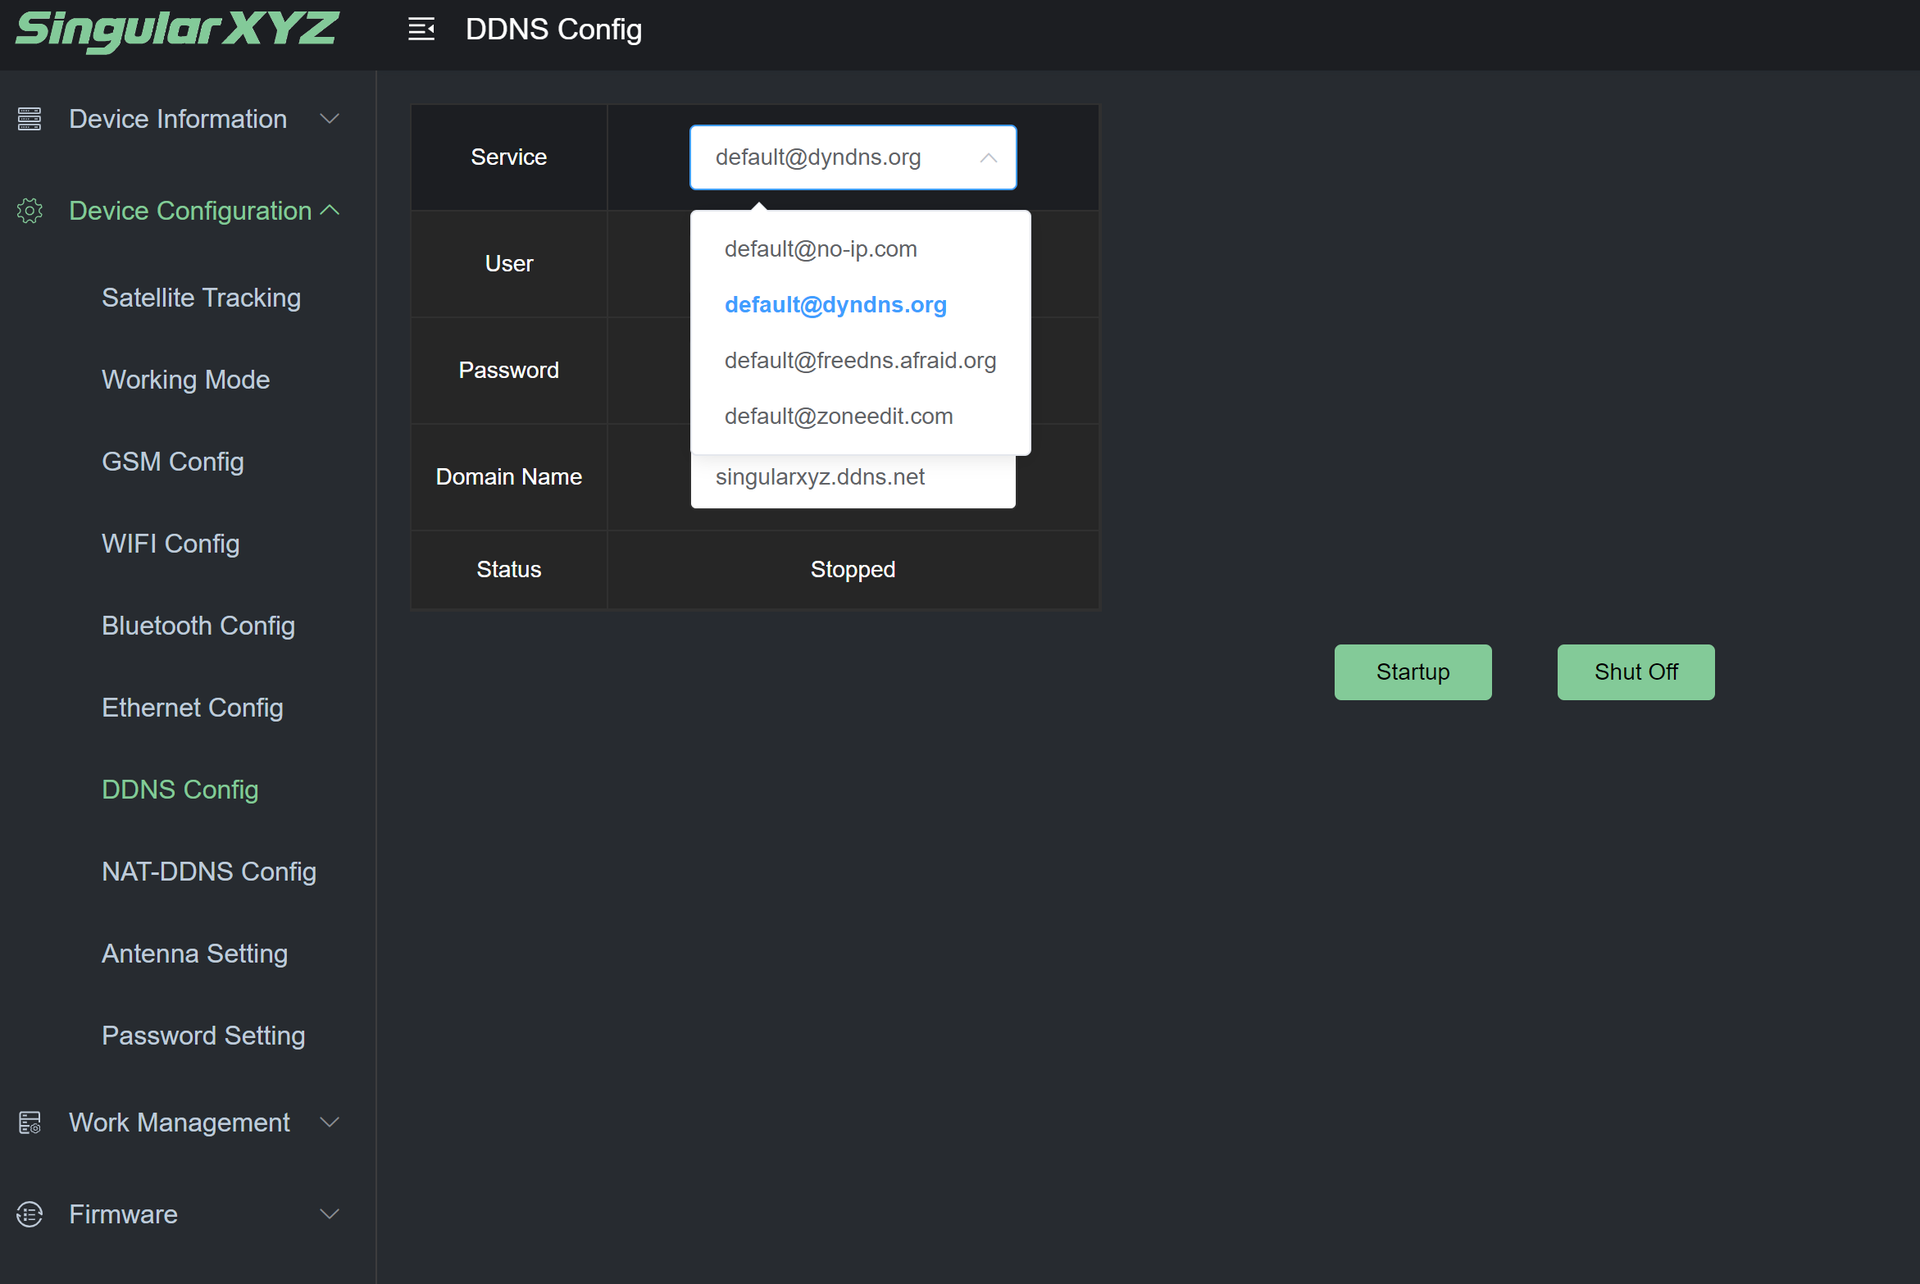This screenshot has height=1284, width=1920.
Task: Click the Domain Name input field
Action: pos(852,483)
